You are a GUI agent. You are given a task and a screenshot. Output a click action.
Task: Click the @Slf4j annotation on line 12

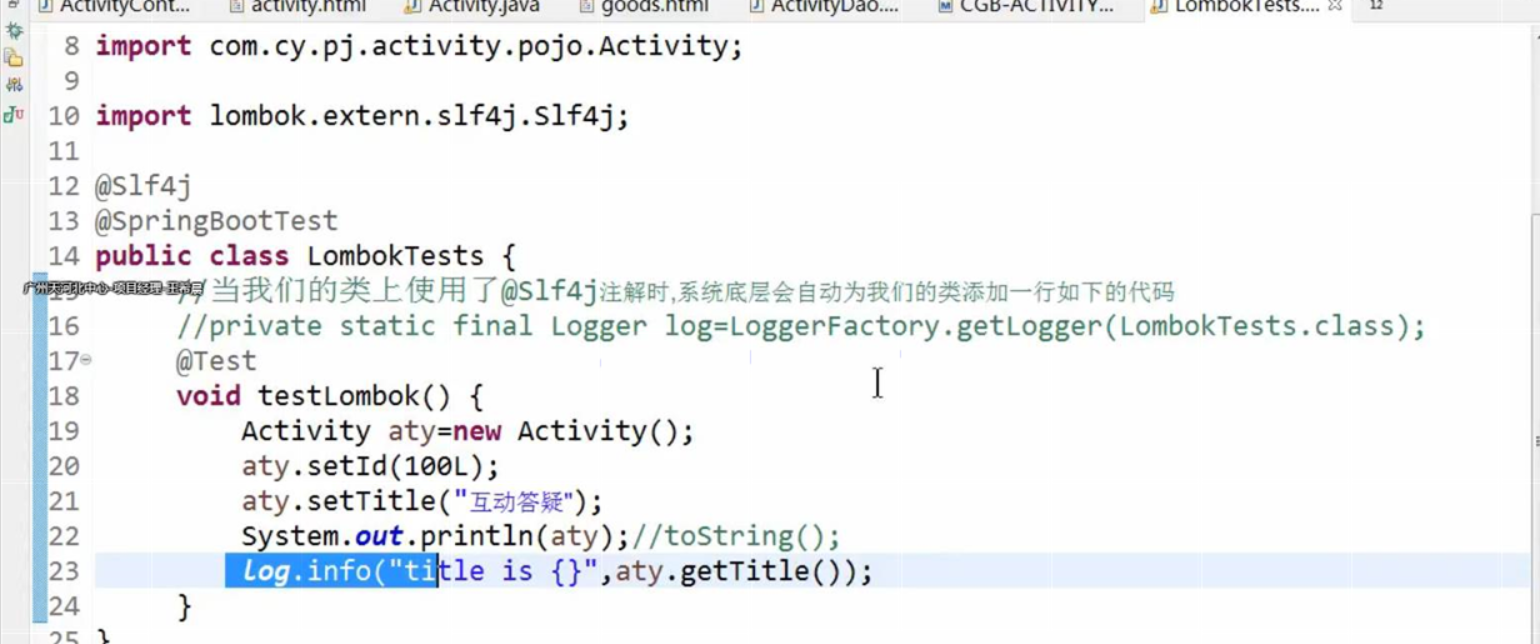pyautogui.click(x=143, y=186)
